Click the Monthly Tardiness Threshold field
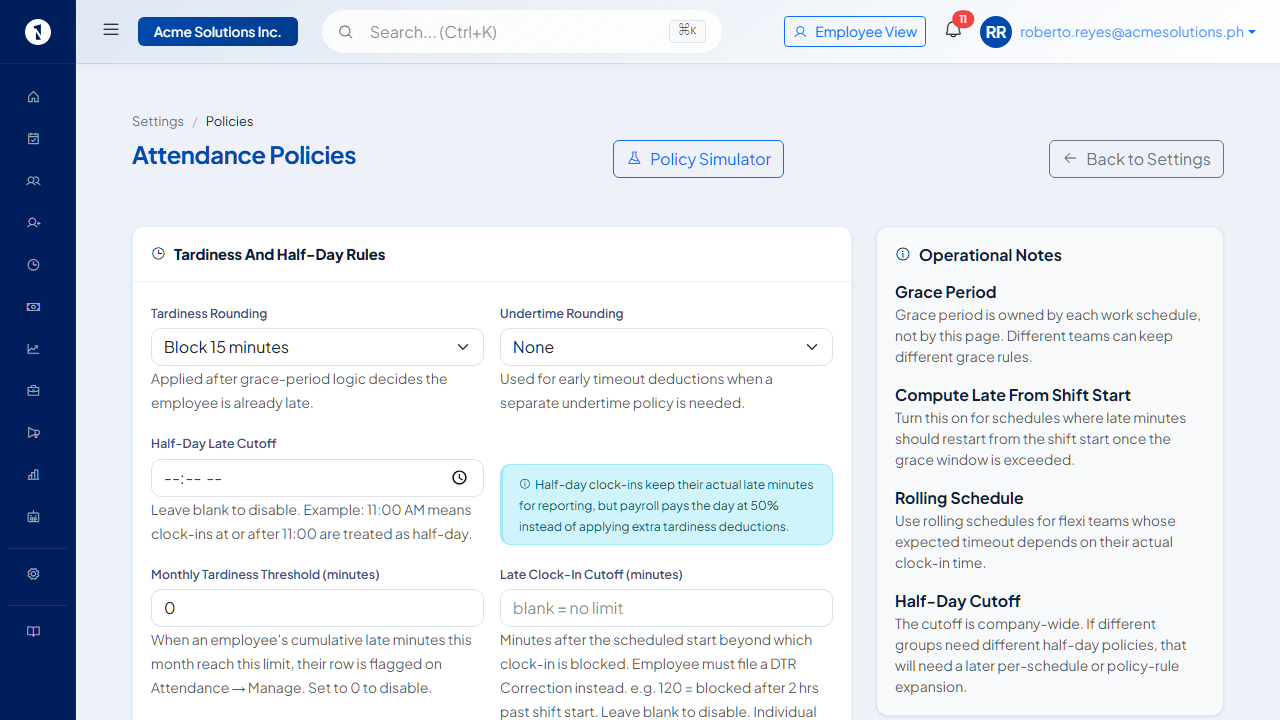 pos(317,608)
